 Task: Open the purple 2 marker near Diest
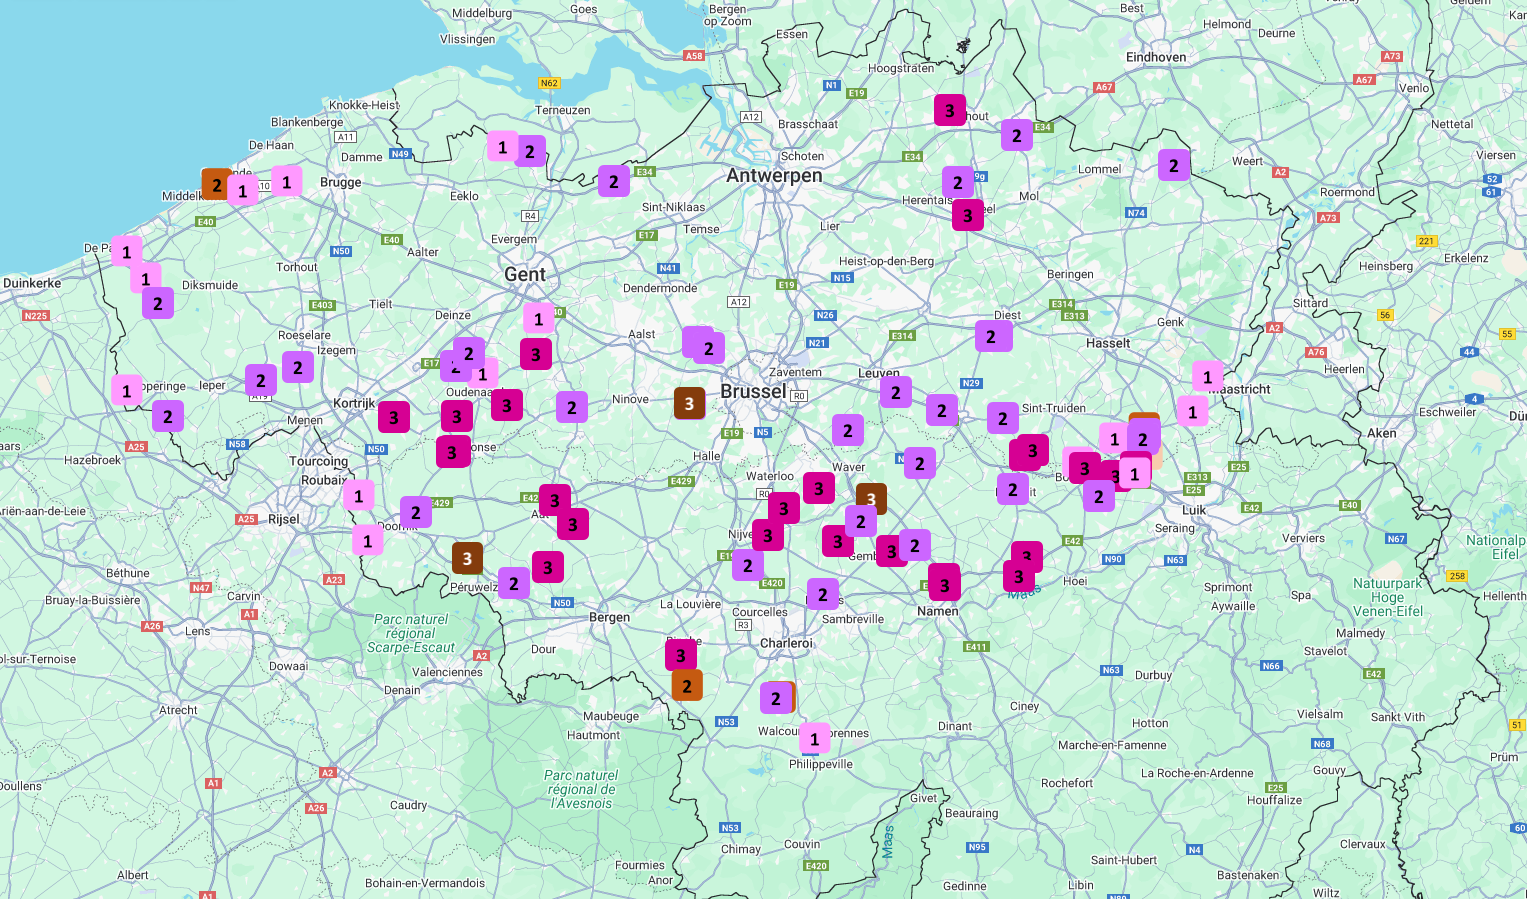tap(992, 336)
